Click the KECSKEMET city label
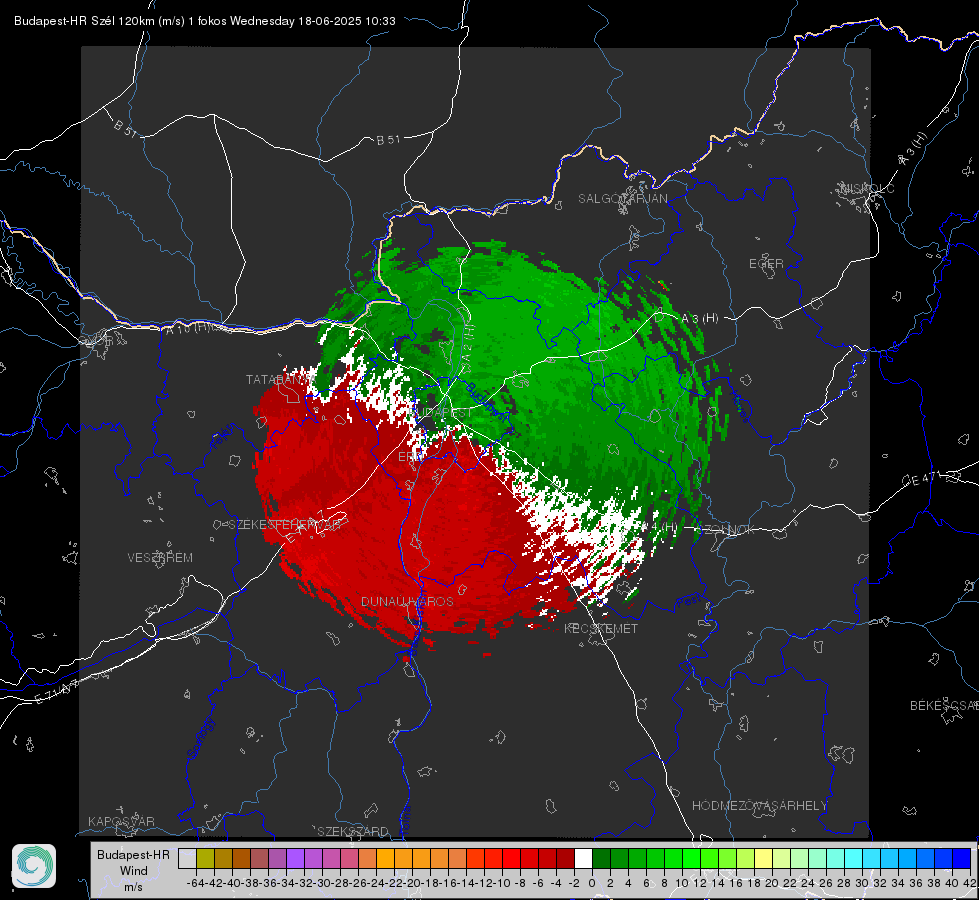 pyautogui.click(x=601, y=628)
